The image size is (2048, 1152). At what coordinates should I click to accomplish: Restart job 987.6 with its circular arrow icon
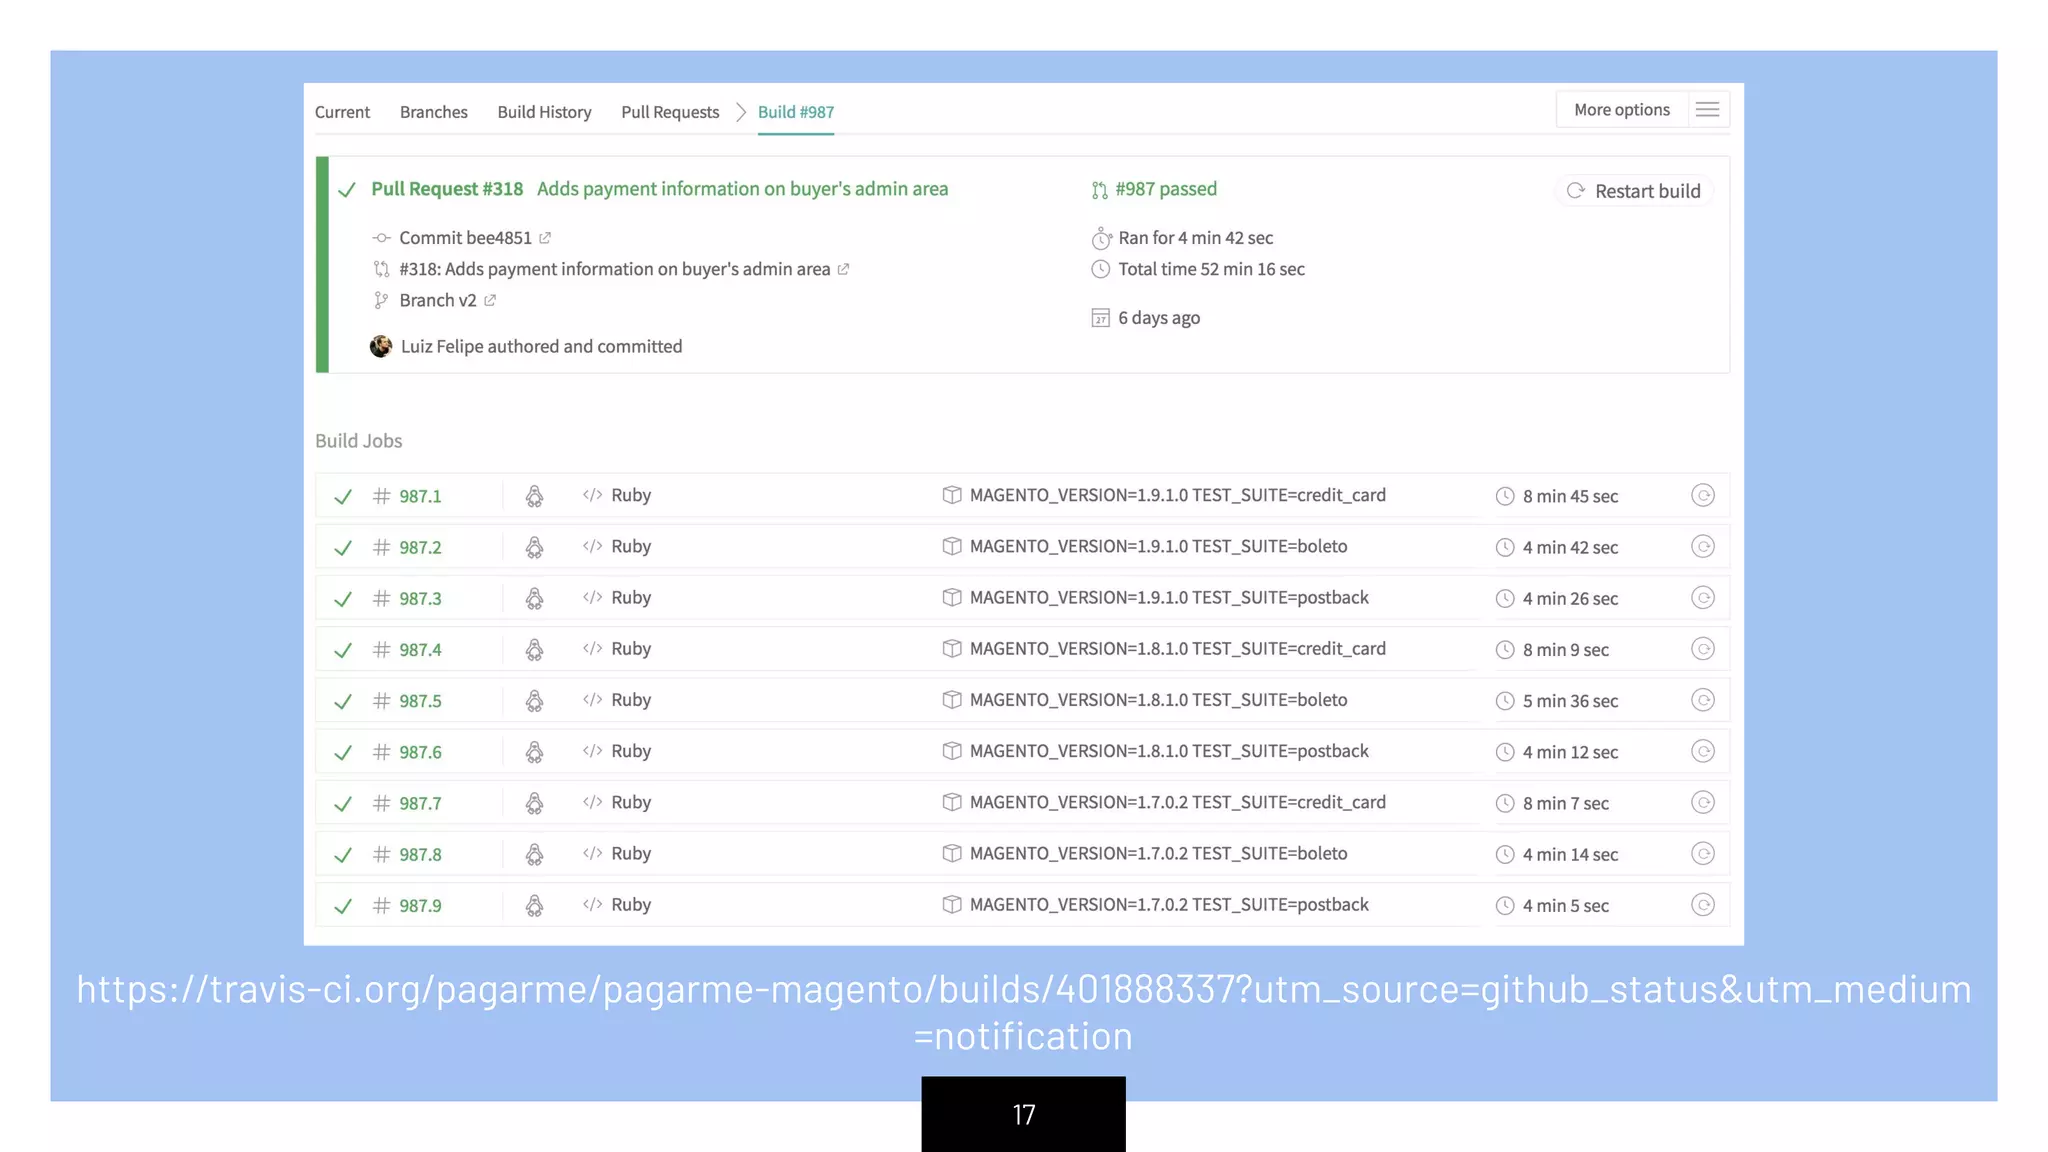click(1703, 751)
